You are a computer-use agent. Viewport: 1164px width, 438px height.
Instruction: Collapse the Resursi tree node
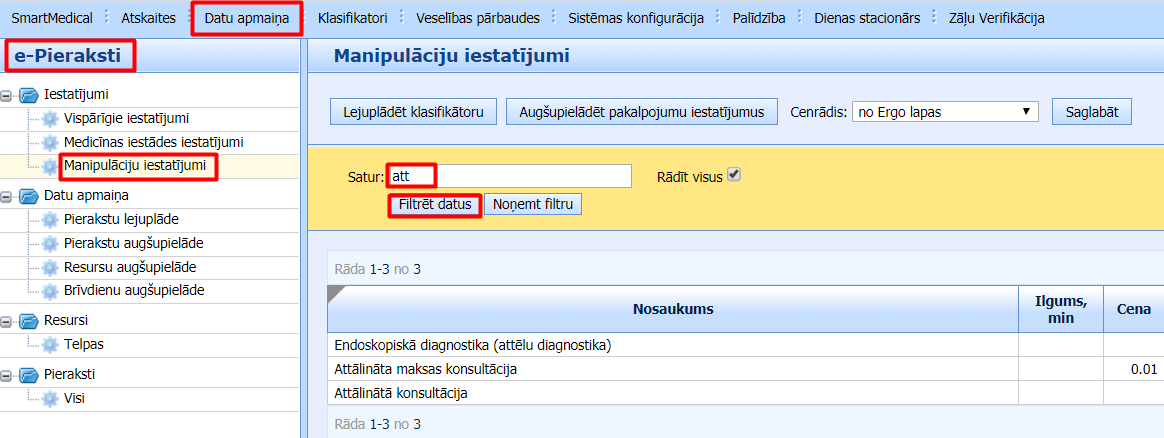click(8, 321)
